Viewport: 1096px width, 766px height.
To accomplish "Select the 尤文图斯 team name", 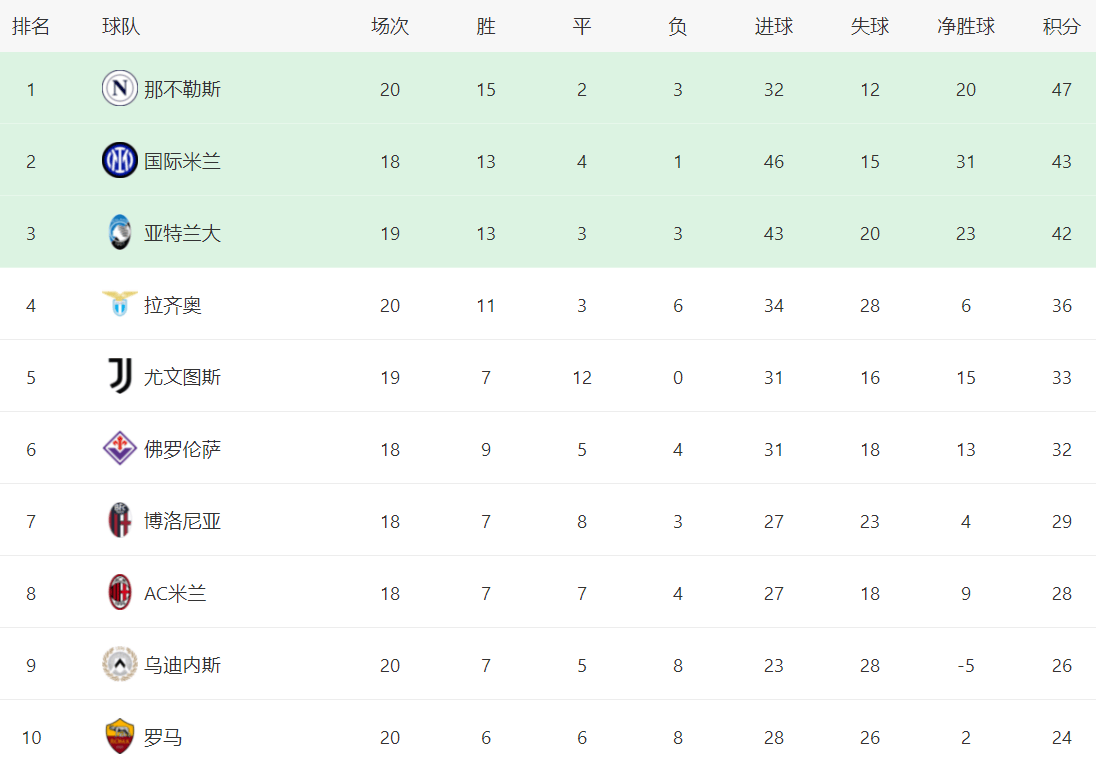I will coord(182,378).
